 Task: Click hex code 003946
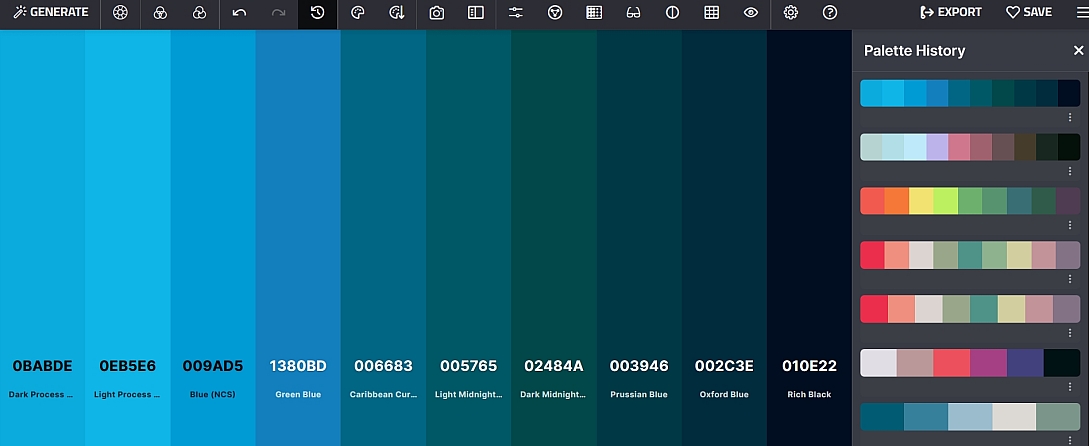639,366
